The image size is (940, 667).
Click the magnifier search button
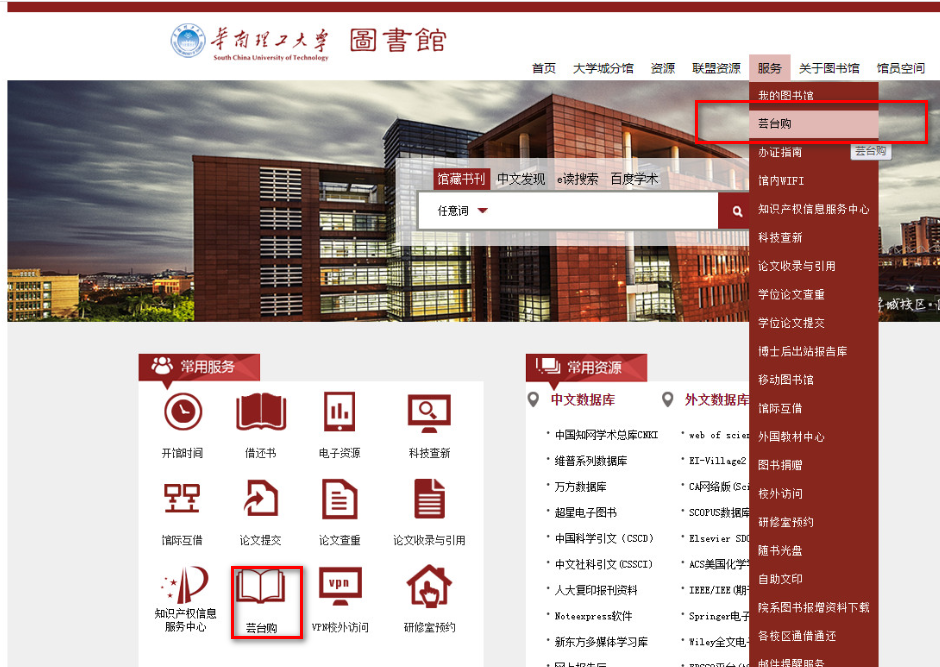coord(737,211)
